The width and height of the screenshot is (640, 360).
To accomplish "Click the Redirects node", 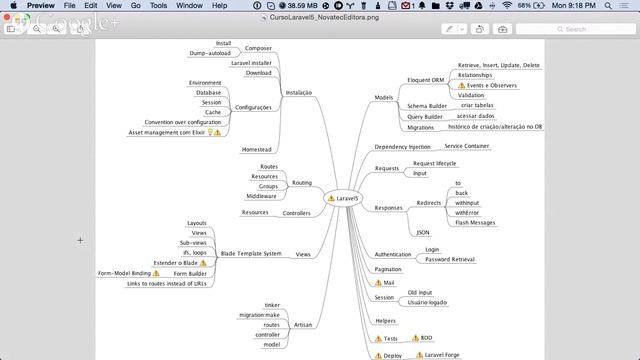I will [429, 203].
